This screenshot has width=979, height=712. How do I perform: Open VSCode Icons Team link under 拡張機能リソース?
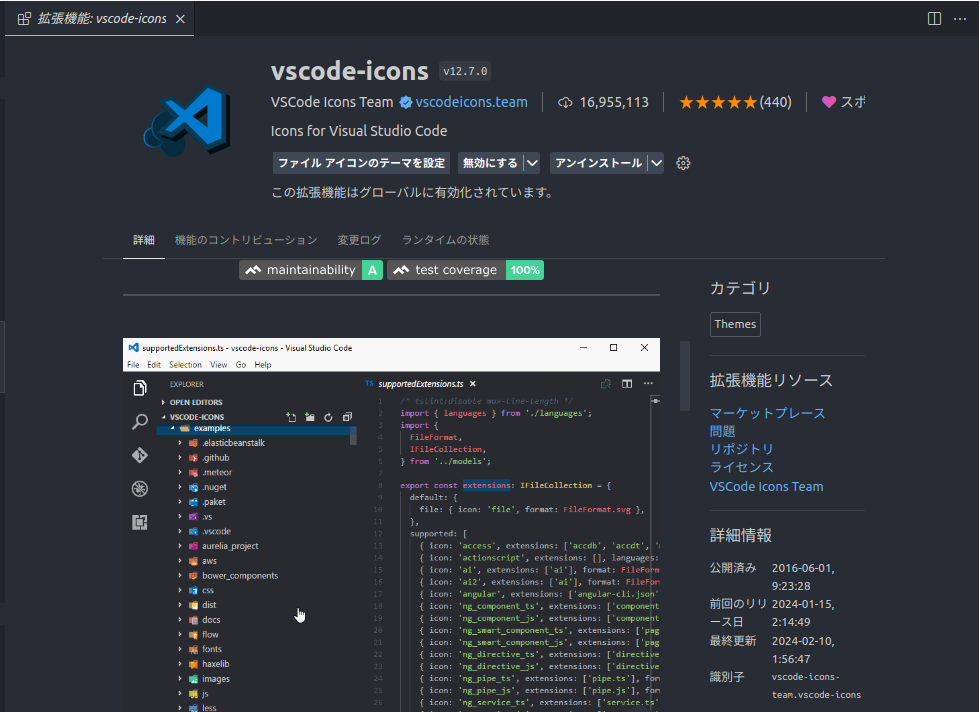click(766, 487)
